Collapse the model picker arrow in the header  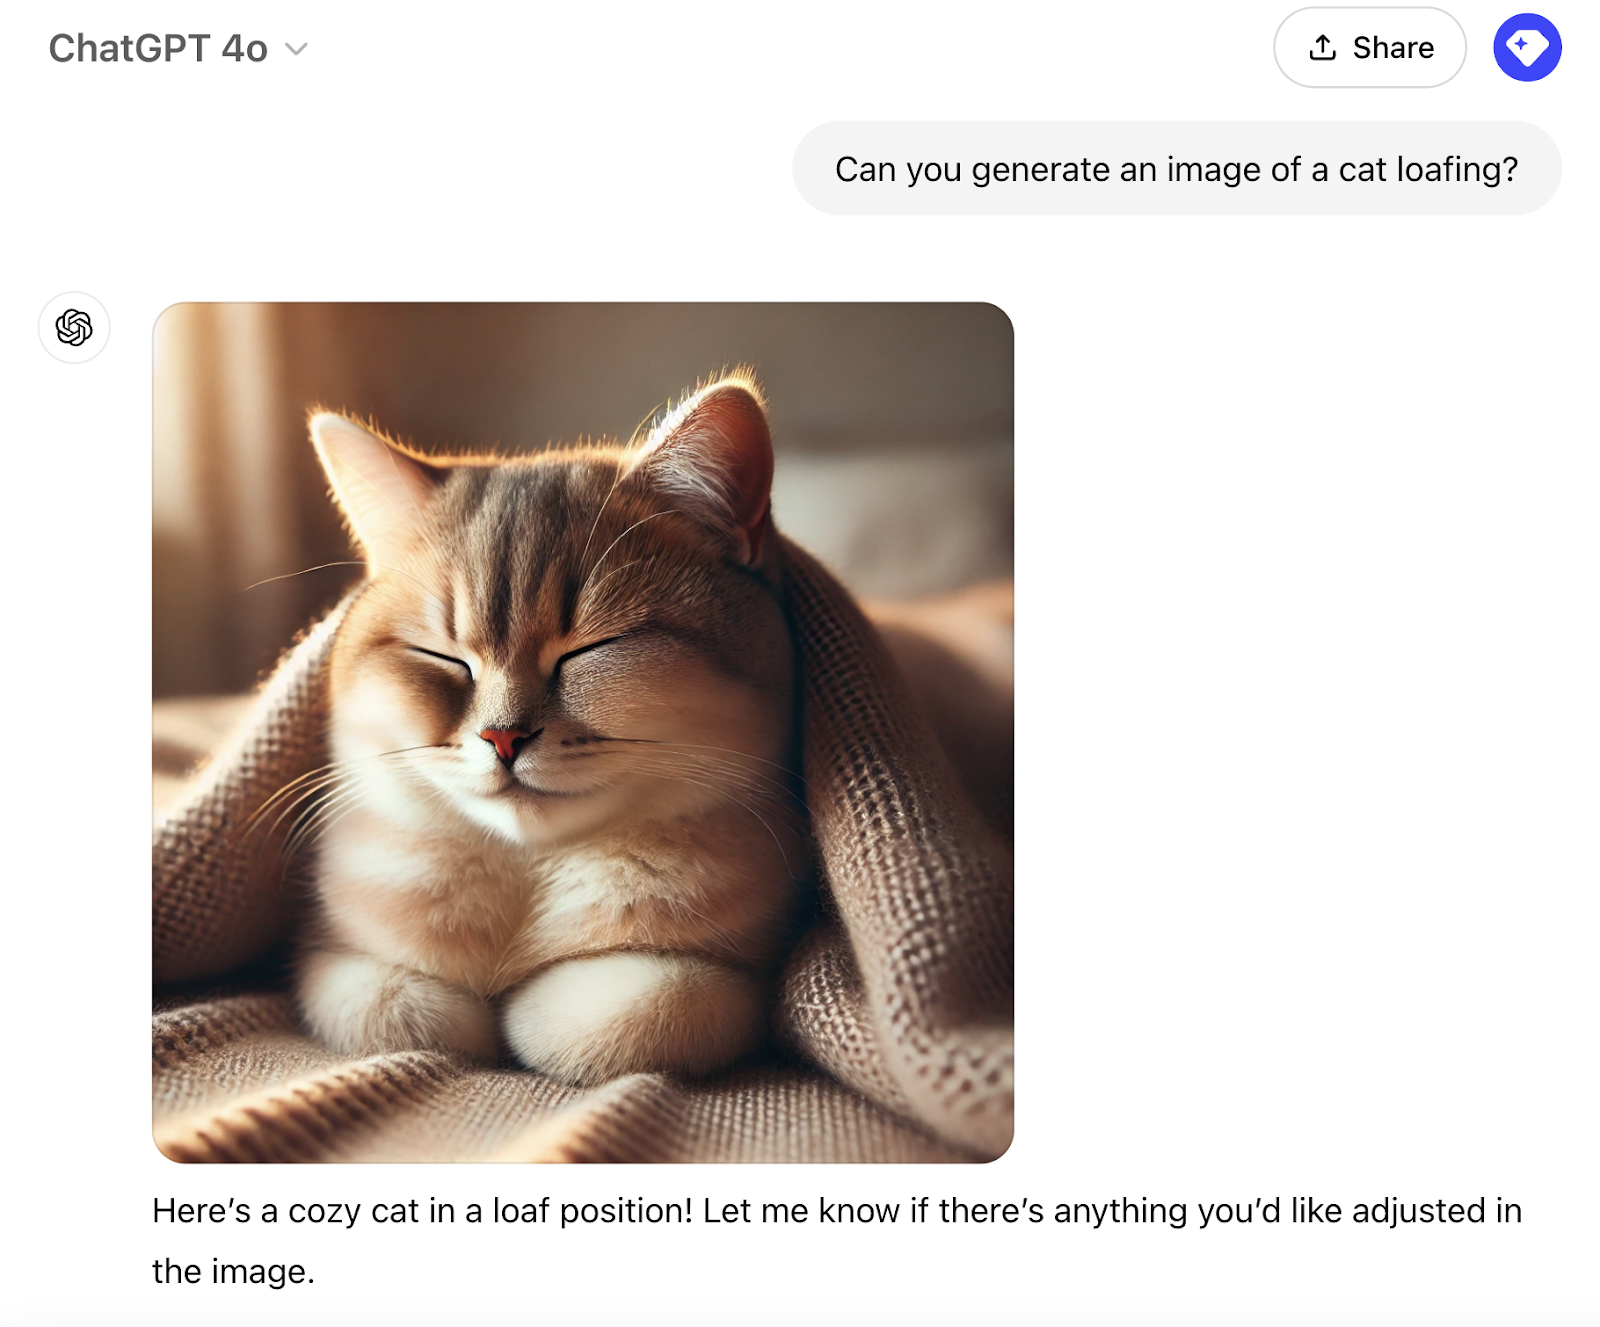295,48
